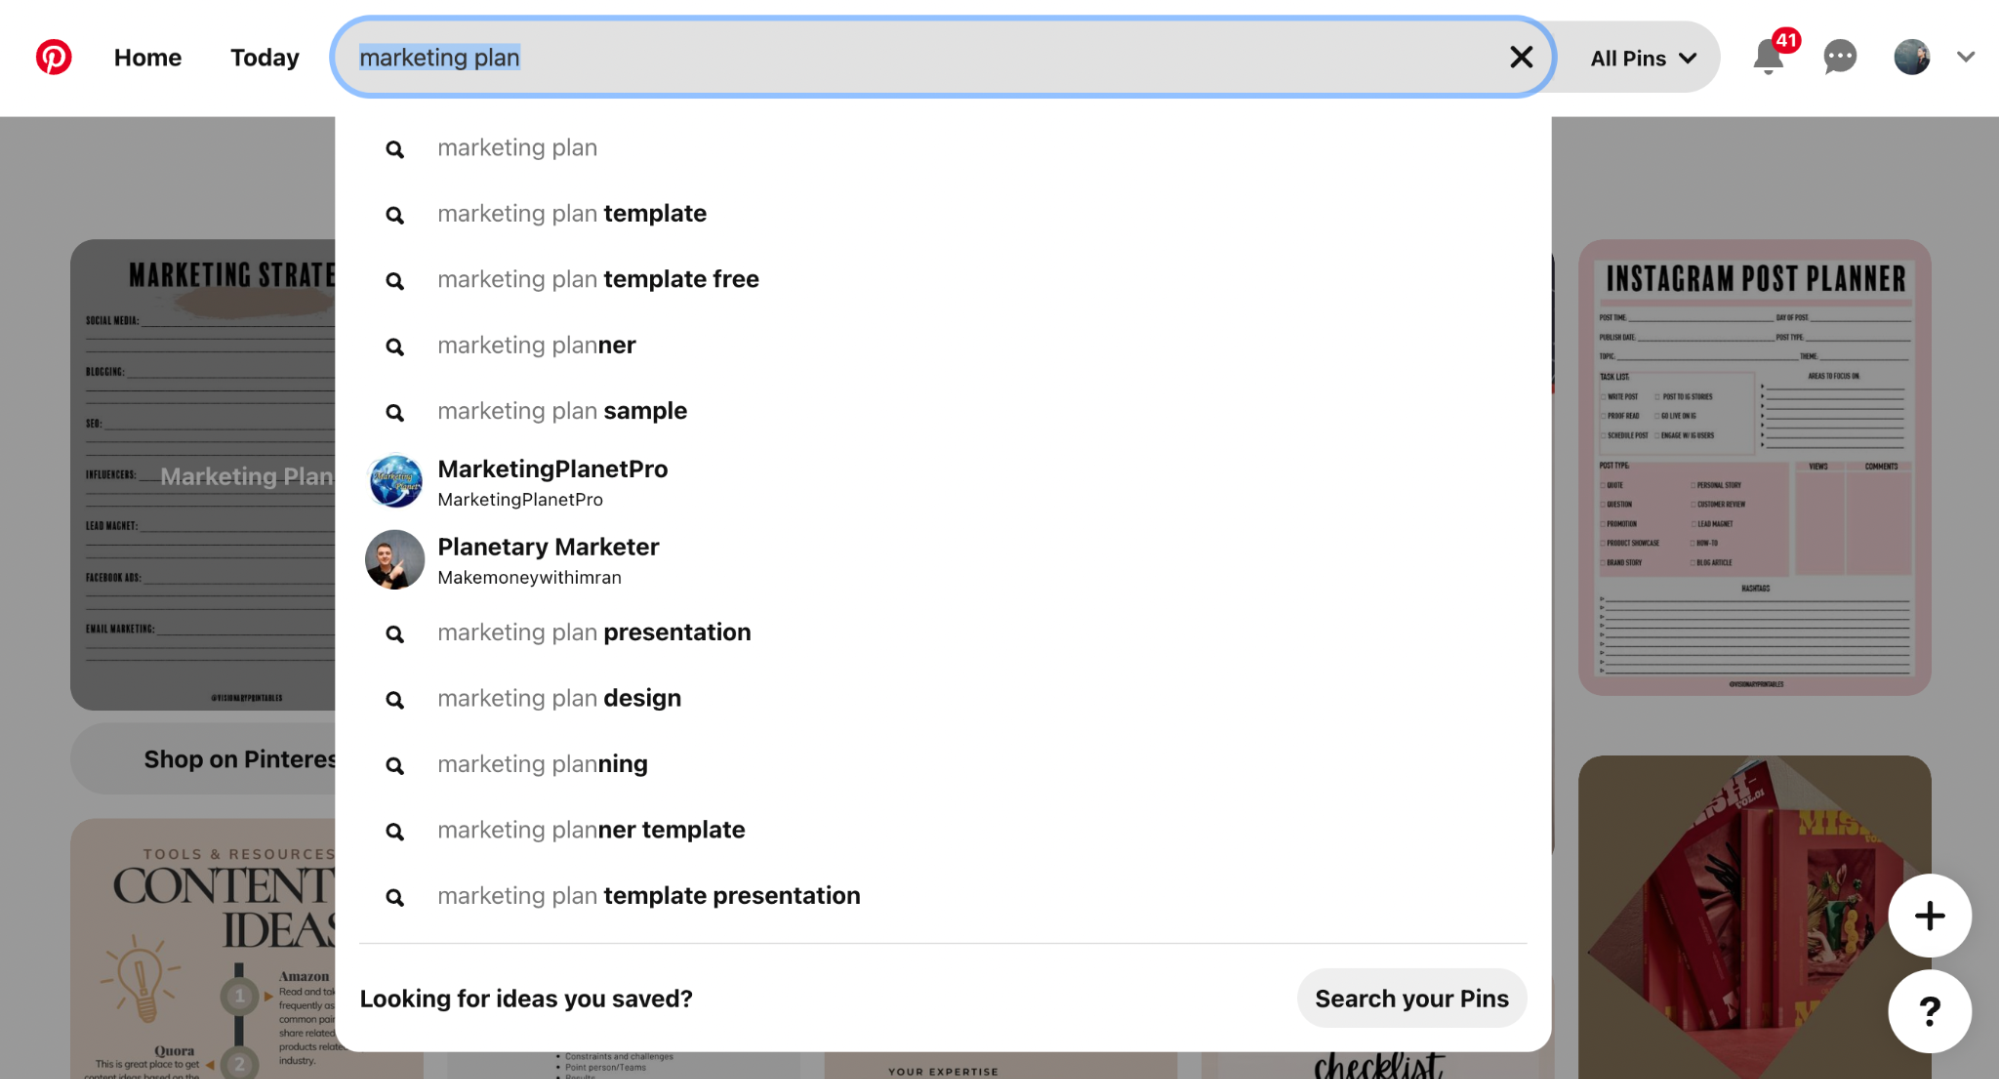Choose the marketing planner template suggestion

coord(943,830)
